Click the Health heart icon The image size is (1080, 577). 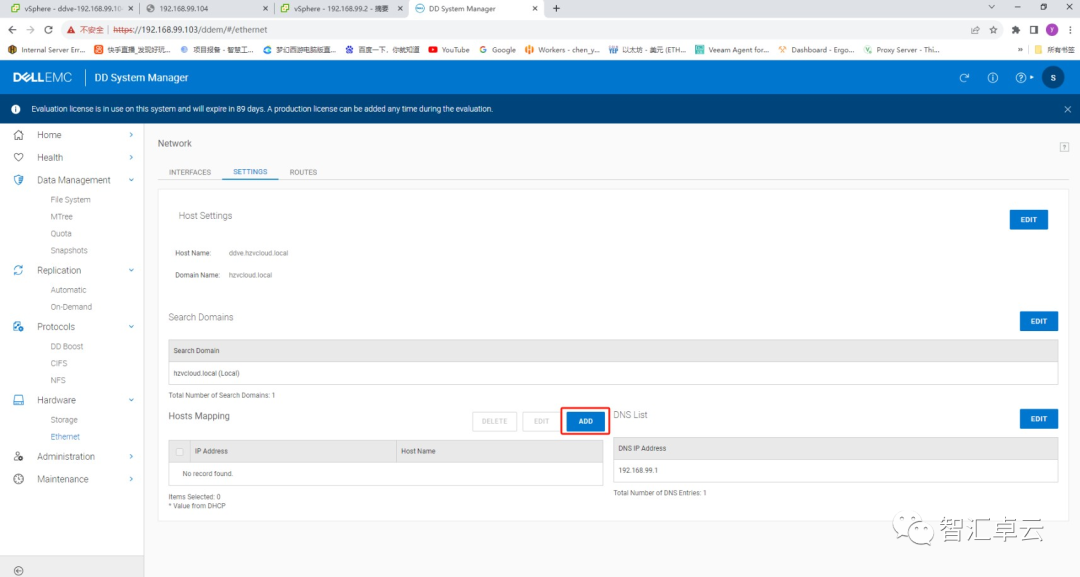point(19,158)
